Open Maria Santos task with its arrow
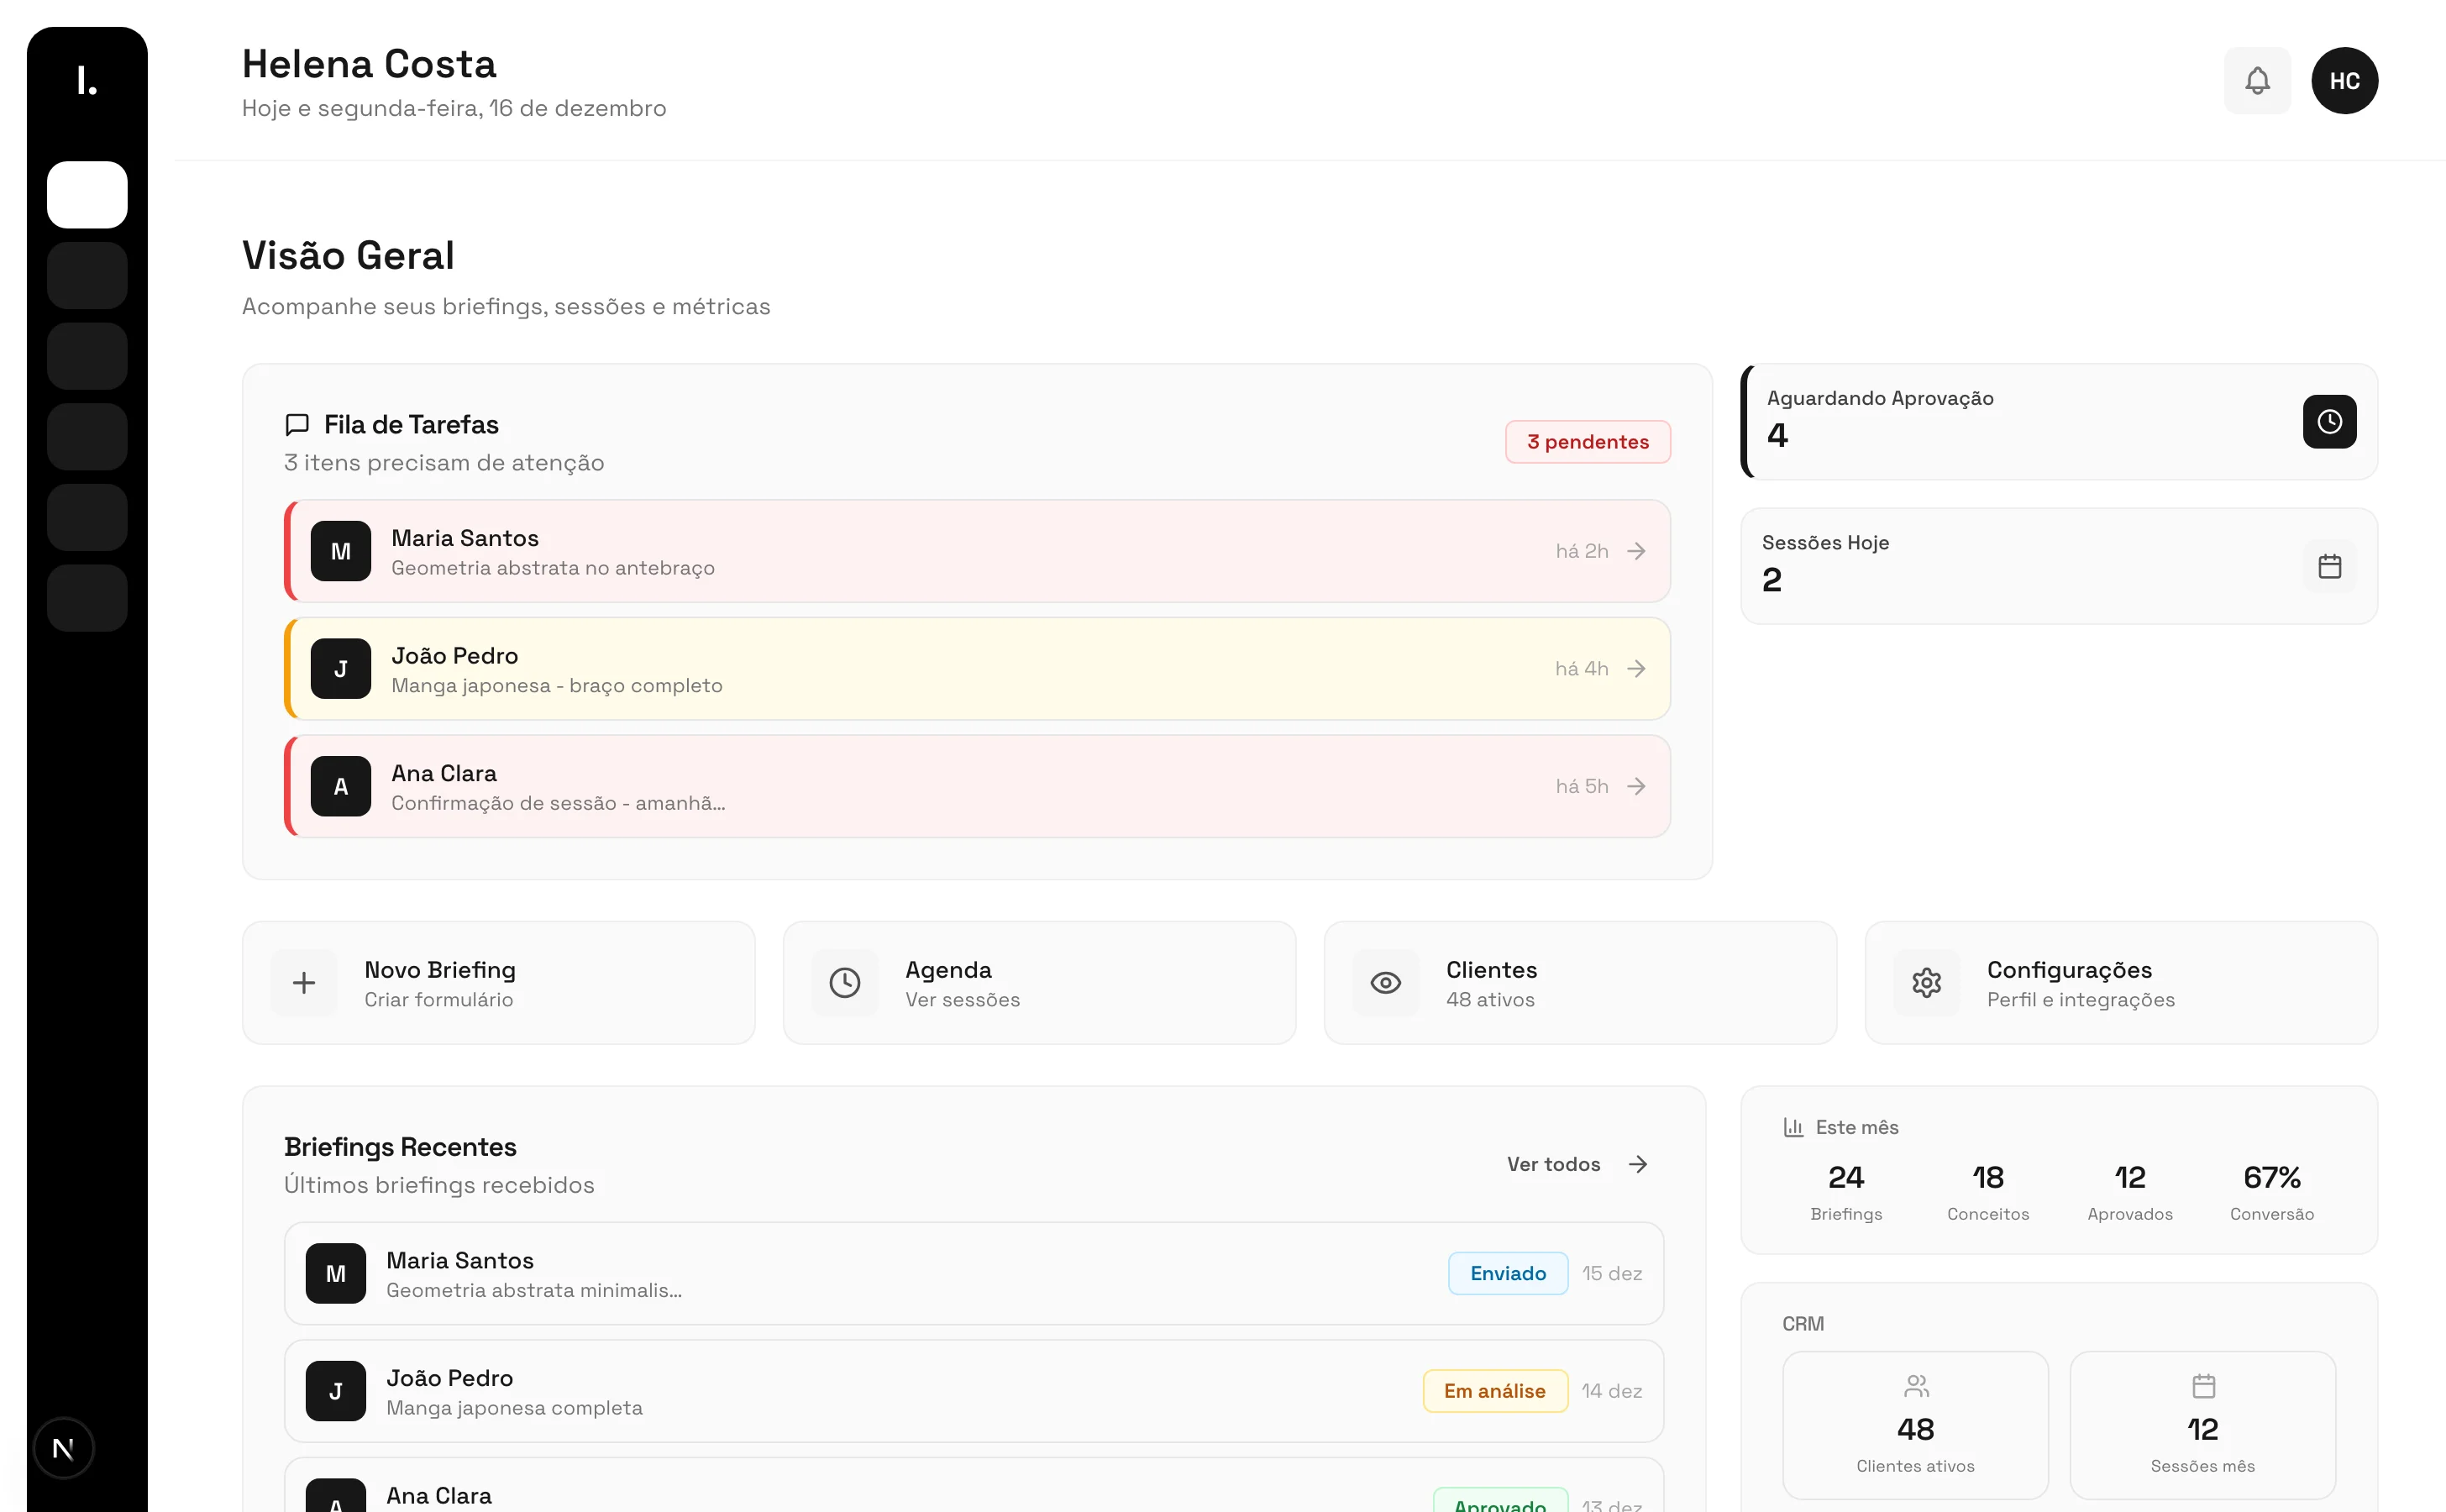The height and width of the screenshot is (1512, 2446). coord(1636,550)
